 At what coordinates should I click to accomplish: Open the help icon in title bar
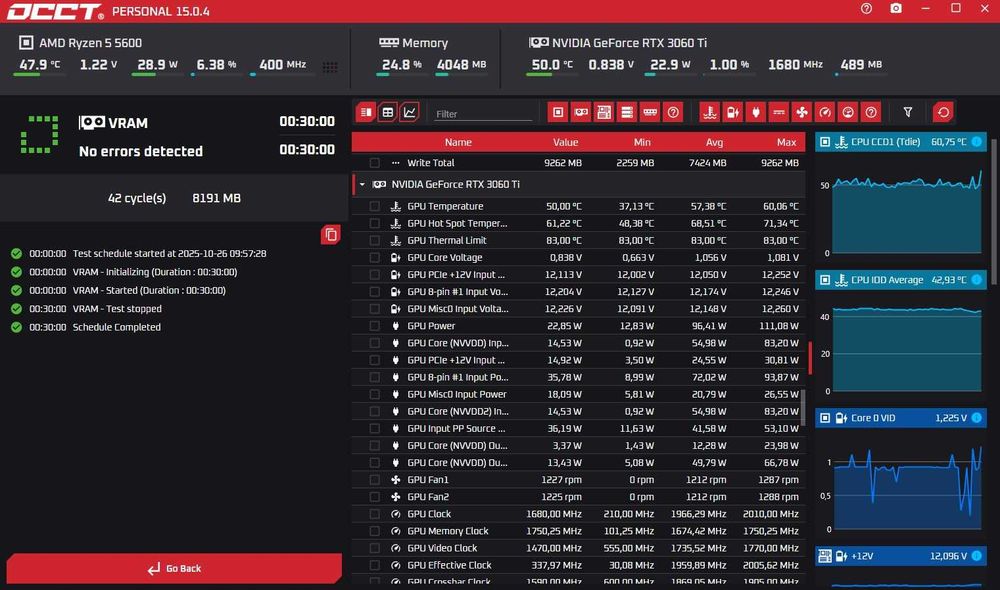pos(866,9)
